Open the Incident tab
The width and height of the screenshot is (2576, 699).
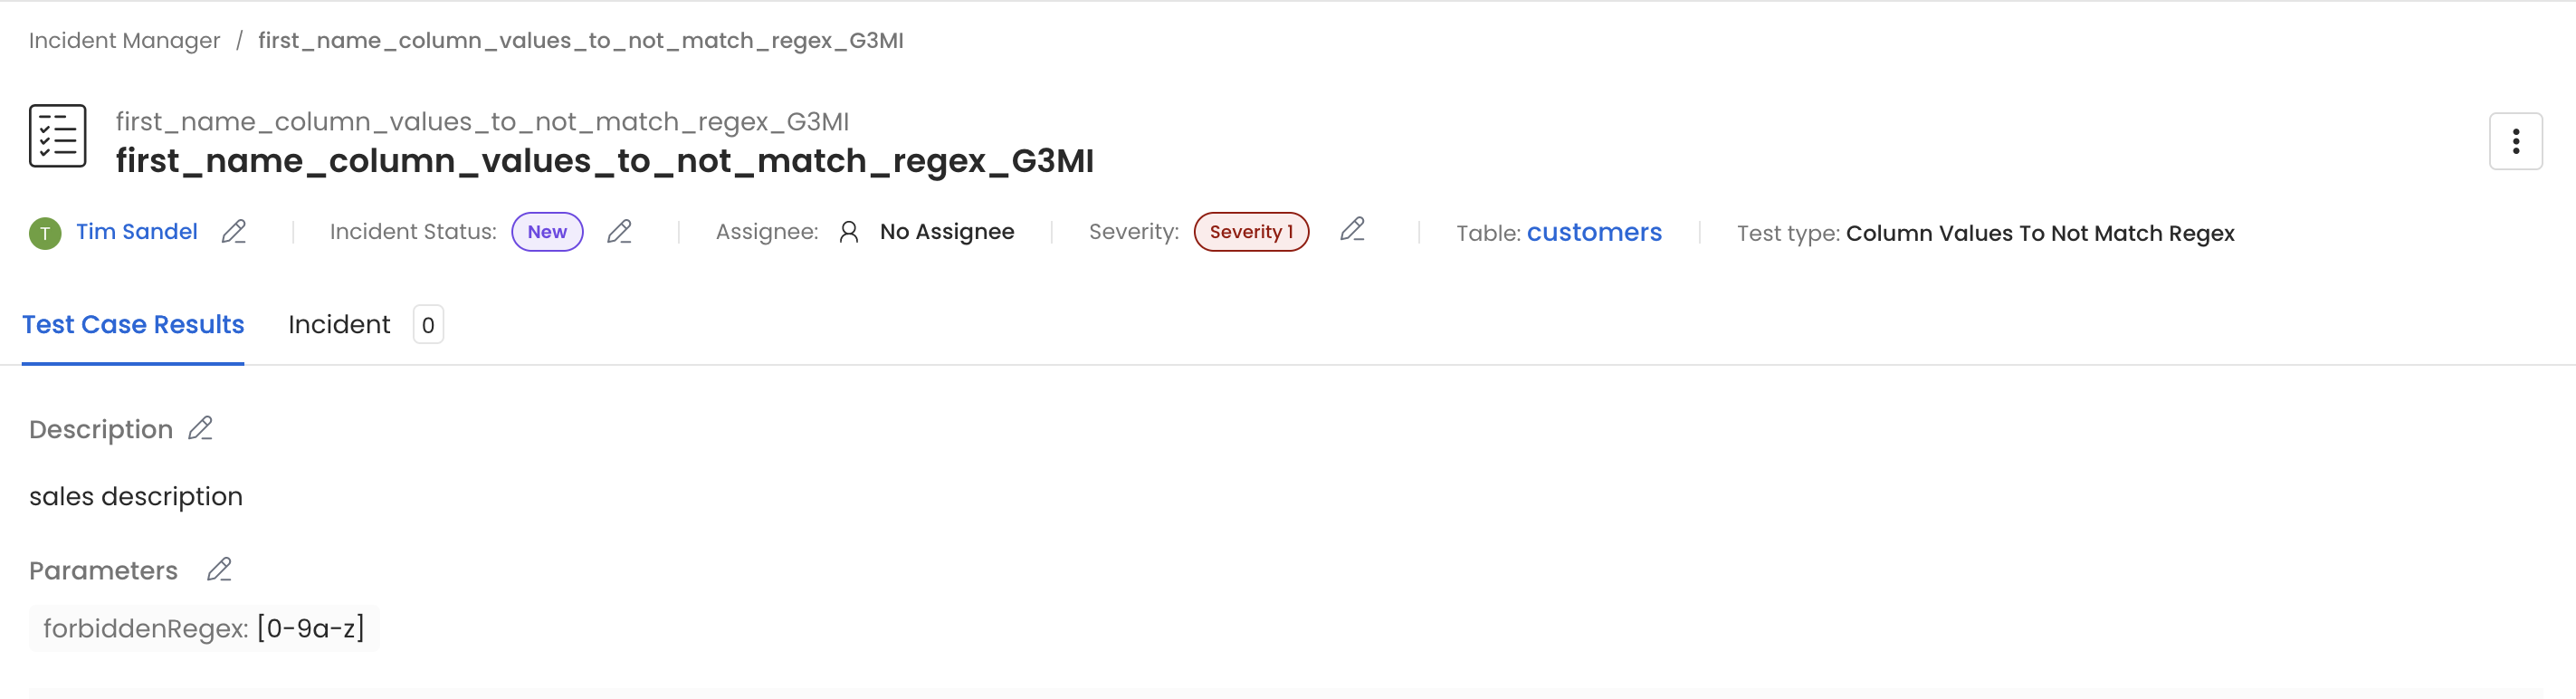(339, 325)
